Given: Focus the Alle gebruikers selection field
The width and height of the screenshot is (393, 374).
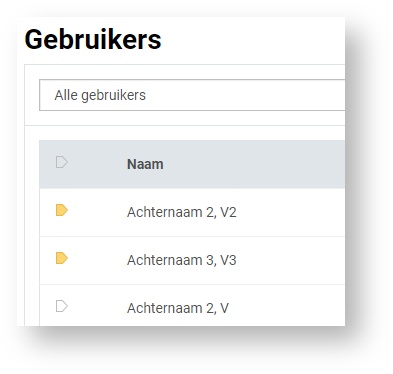Looking at the screenshot, I should tap(192, 95).
